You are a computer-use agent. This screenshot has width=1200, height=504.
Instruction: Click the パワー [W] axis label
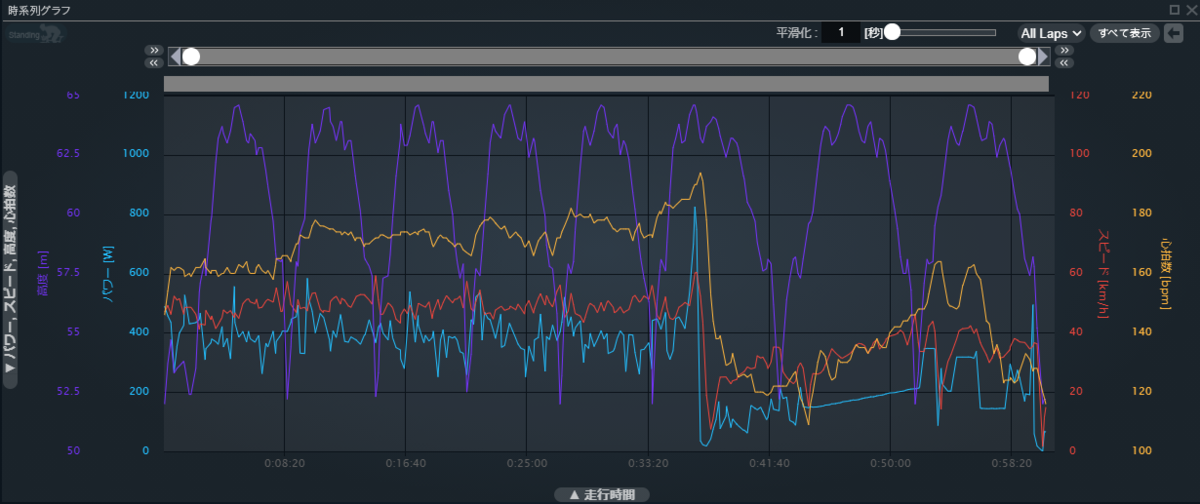[110, 273]
